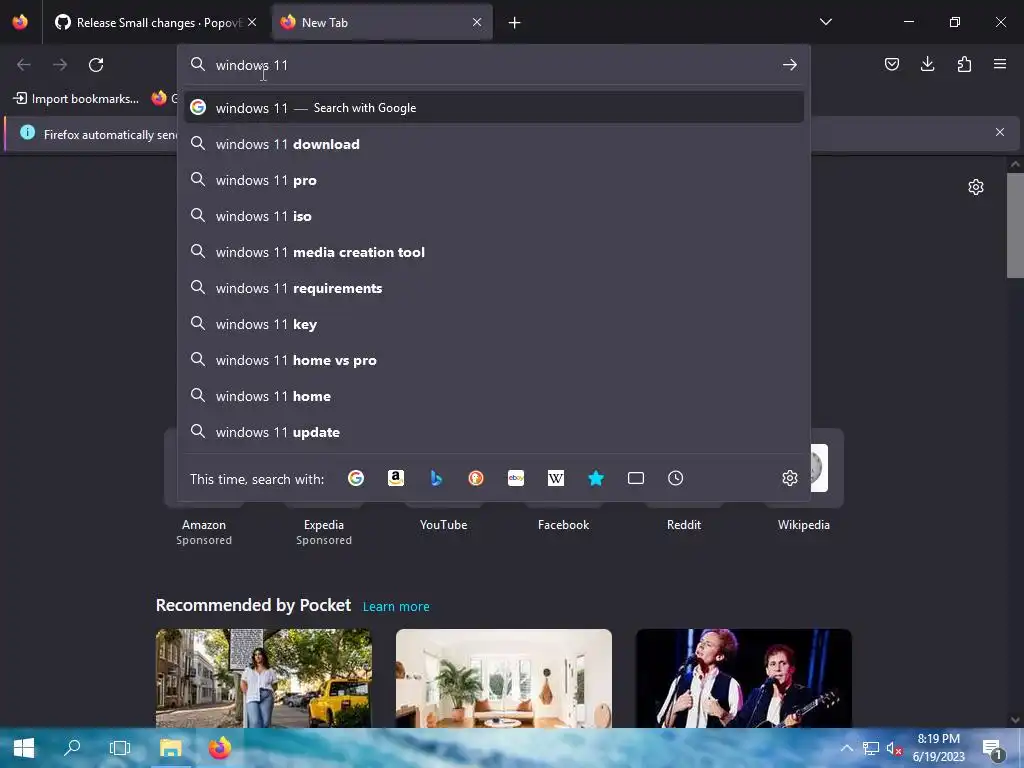Click Import bookmarks in bookmarks toolbar
Screen dimensions: 1024x768
click(x=76, y=99)
